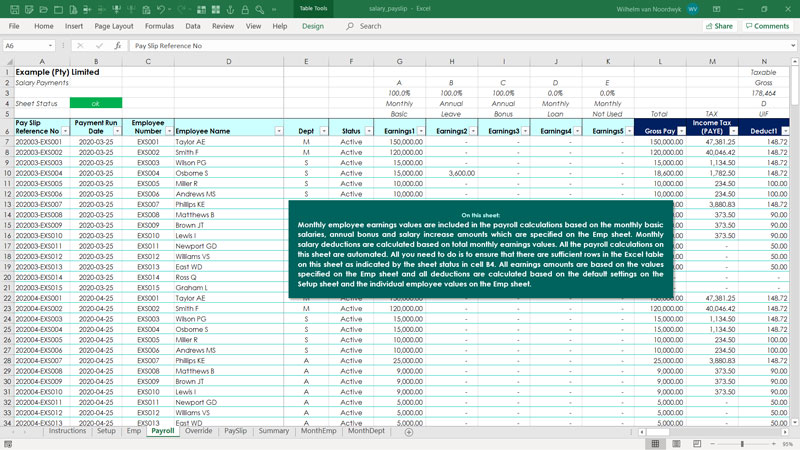Open the Home ribbon tab
Image resolution: width=800 pixels, height=450 pixels.
pyautogui.click(x=43, y=26)
